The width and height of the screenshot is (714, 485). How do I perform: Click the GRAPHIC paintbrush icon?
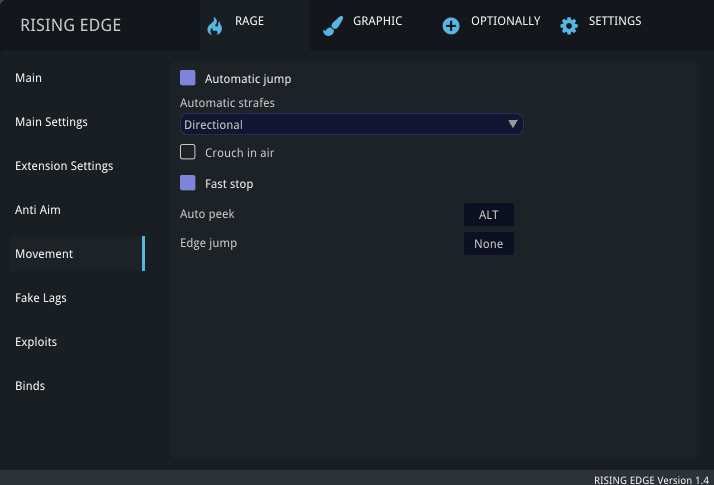[333, 26]
